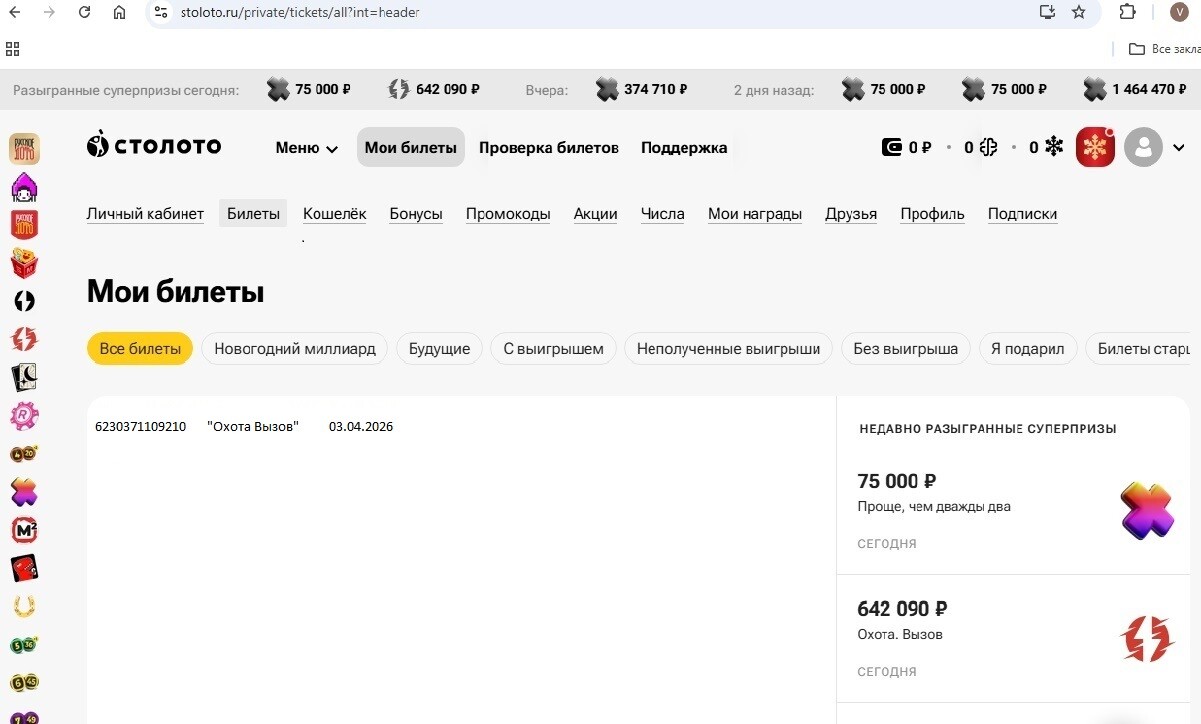Image resolution: width=1201 pixels, height=724 pixels.
Task: Click ticket date 03.04.2026
Action: click(361, 427)
